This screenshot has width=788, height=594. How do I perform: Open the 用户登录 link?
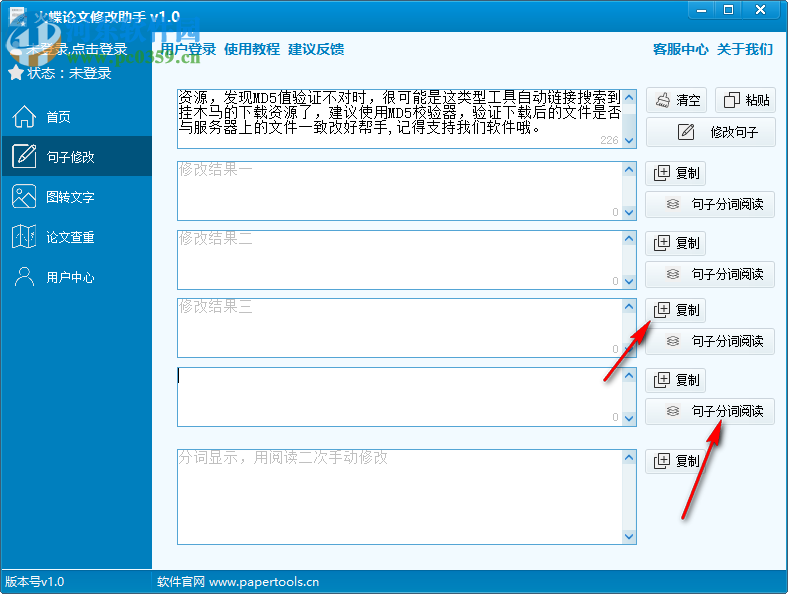click(x=188, y=49)
